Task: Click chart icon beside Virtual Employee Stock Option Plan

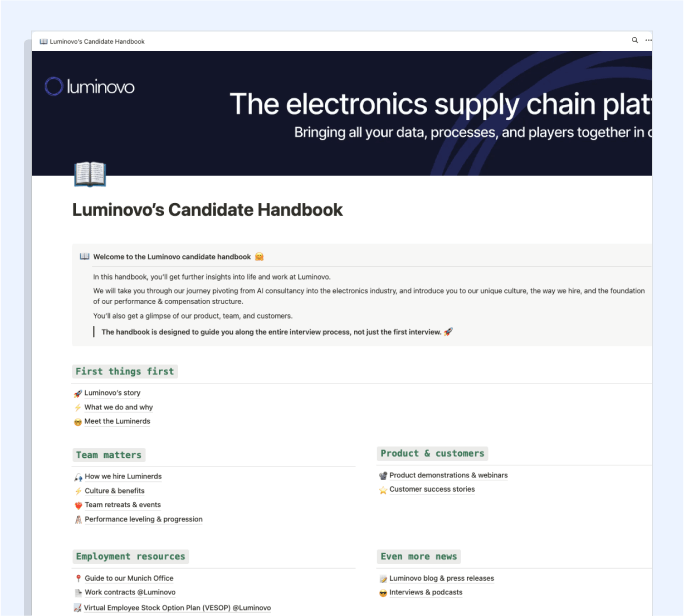Action: 78,608
